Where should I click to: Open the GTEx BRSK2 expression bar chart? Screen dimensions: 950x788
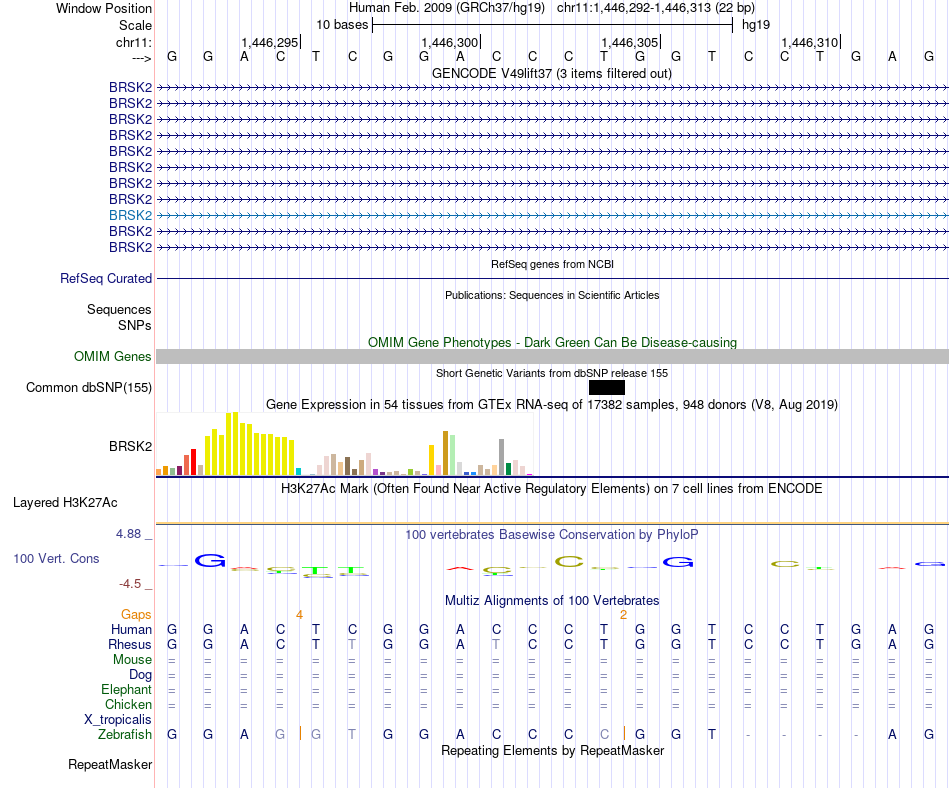pyautogui.click(x=344, y=444)
